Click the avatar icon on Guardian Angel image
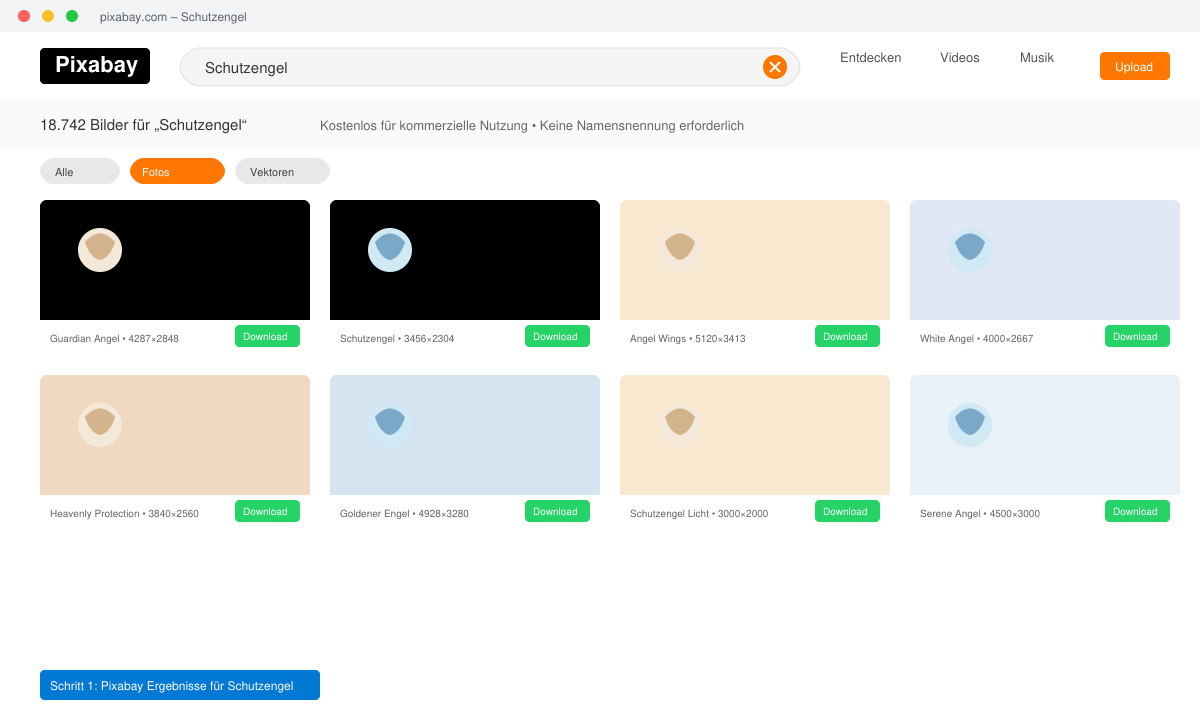This screenshot has width=1200, height=720. tap(100, 250)
